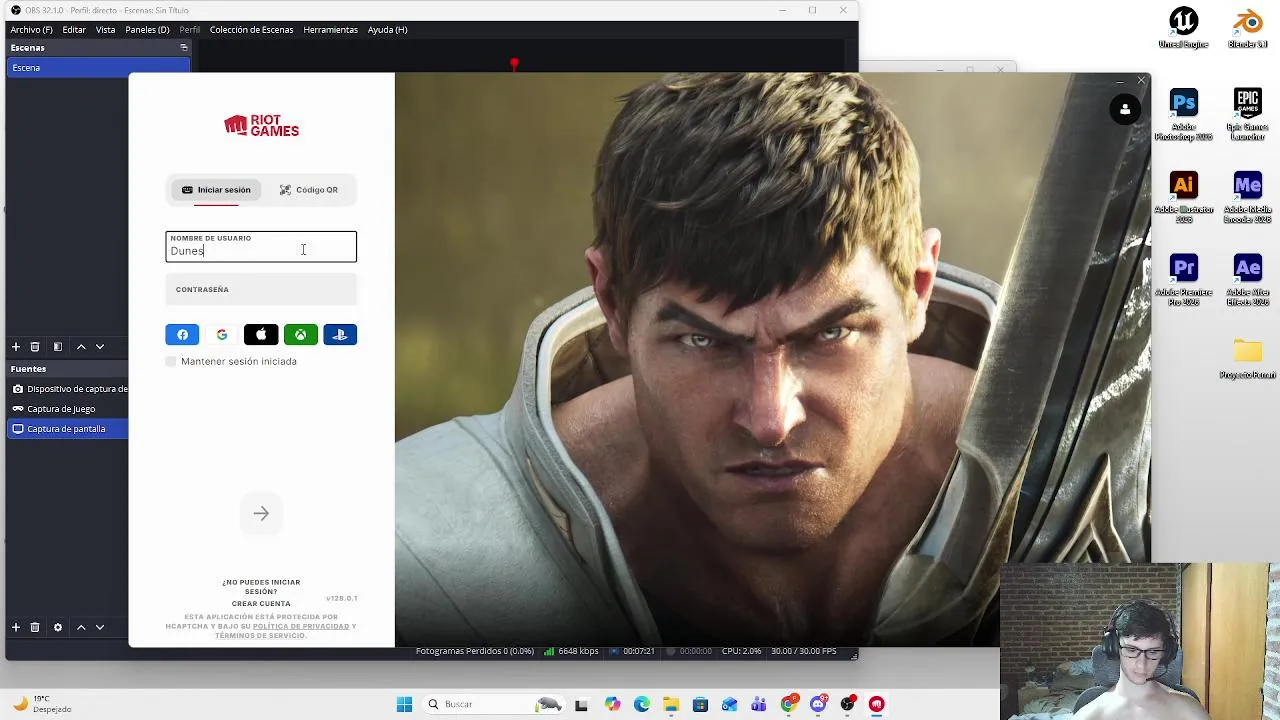
Task: Toggle Mantener sesión iniciada checkbox
Action: (x=171, y=362)
